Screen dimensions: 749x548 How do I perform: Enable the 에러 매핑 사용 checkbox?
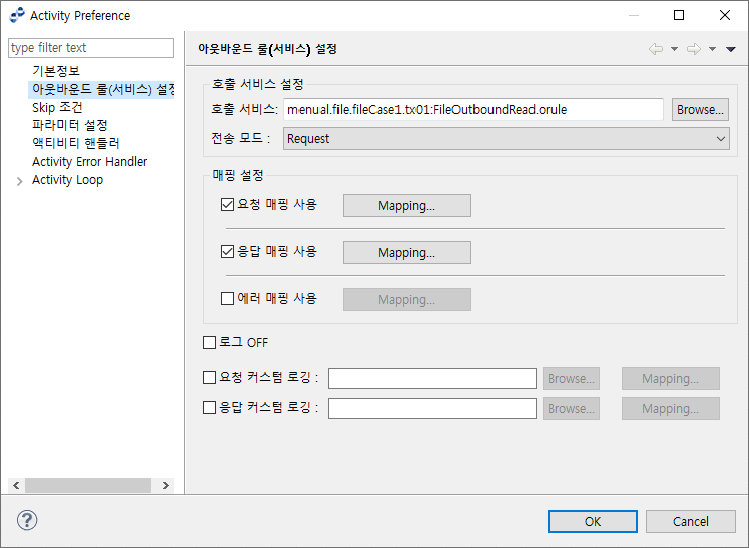(x=227, y=298)
